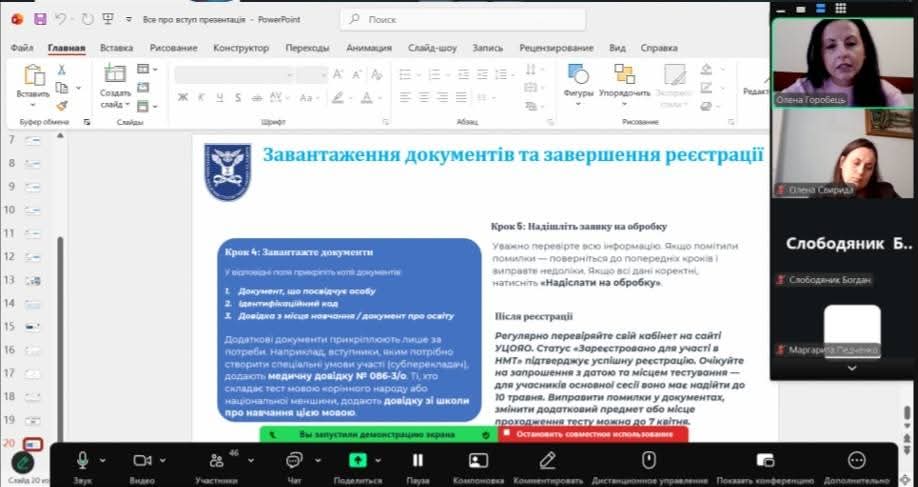Open the Чат chat panel

[294, 460]
